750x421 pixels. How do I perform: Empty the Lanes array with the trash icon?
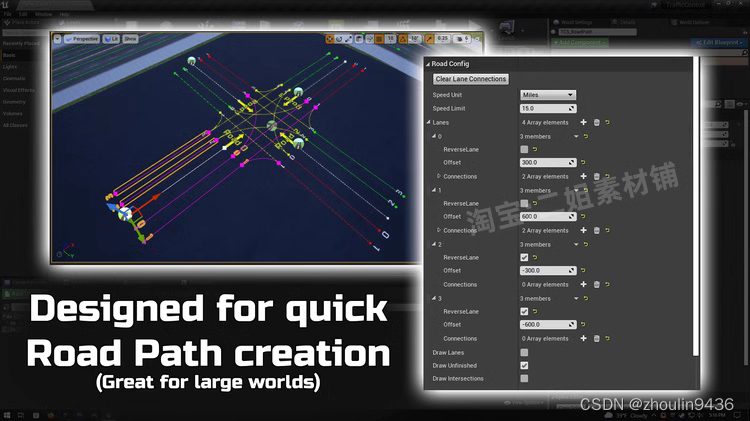point(596,122)
